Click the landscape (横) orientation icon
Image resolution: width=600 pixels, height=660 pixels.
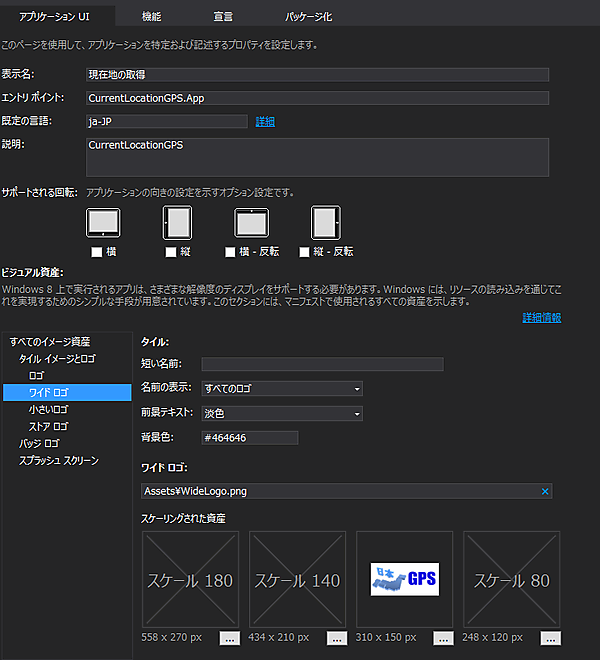[x=103, y=222]
